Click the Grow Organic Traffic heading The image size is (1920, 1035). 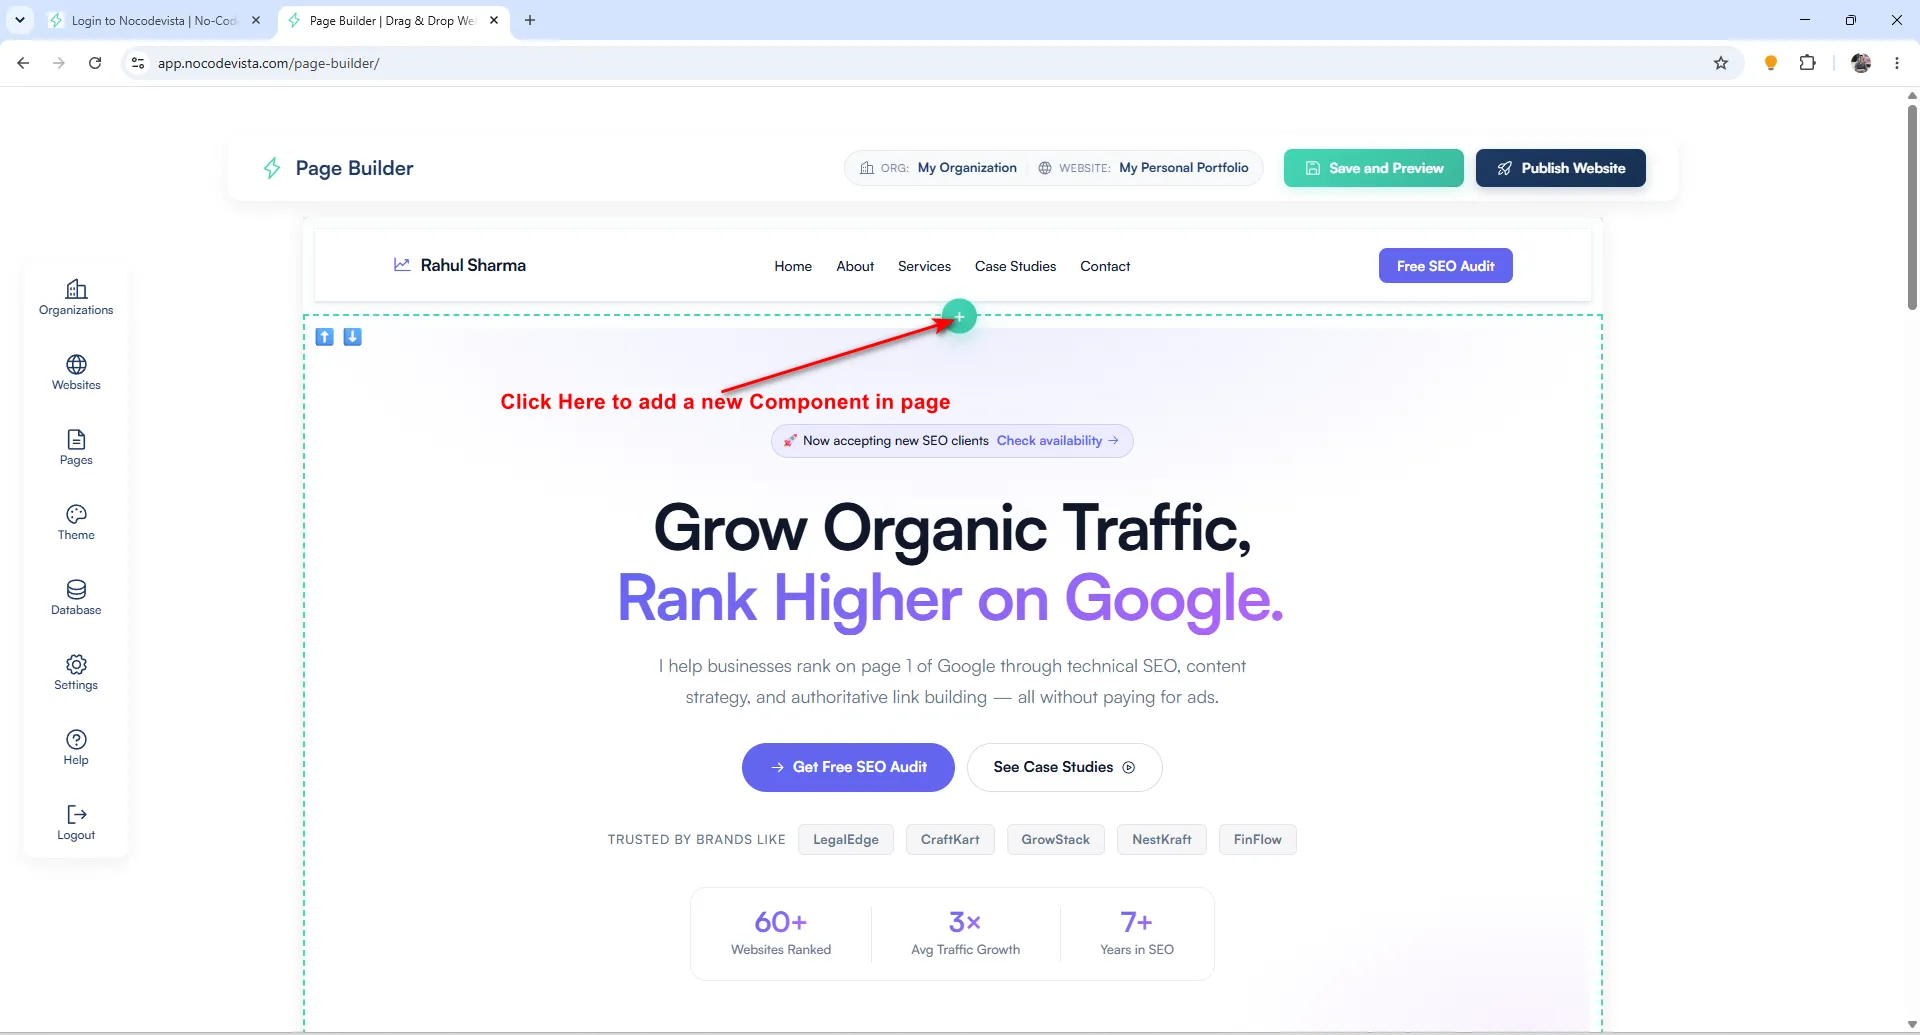952,528
